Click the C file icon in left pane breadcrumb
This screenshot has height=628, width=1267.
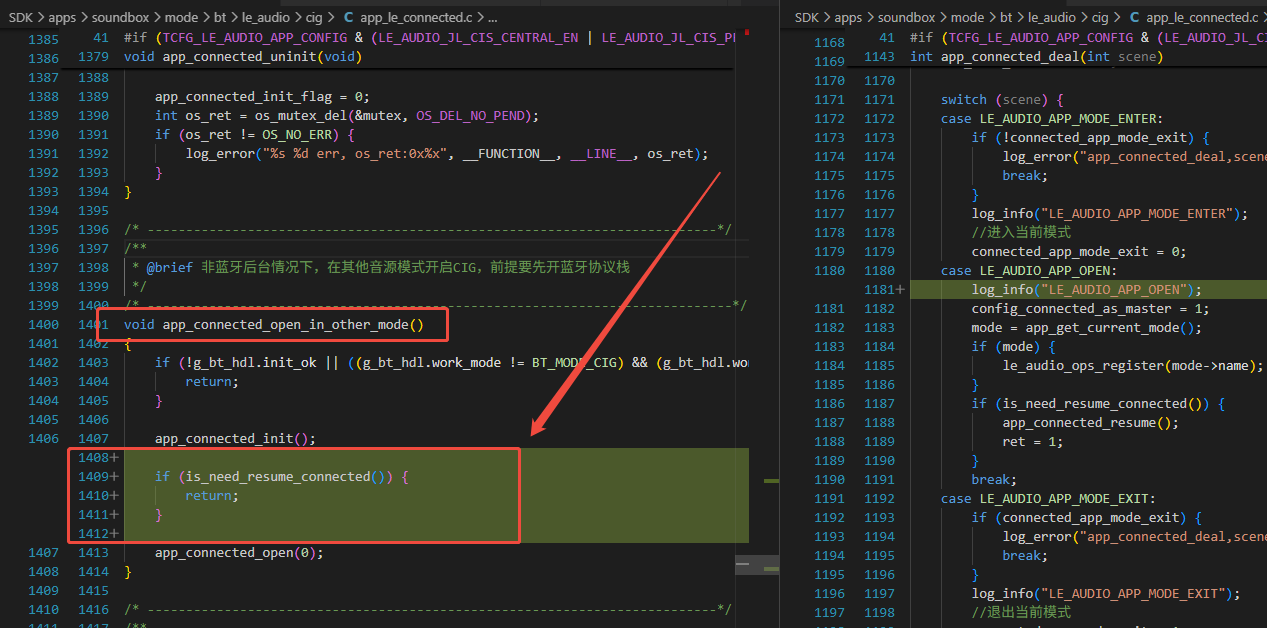(348, 17)
